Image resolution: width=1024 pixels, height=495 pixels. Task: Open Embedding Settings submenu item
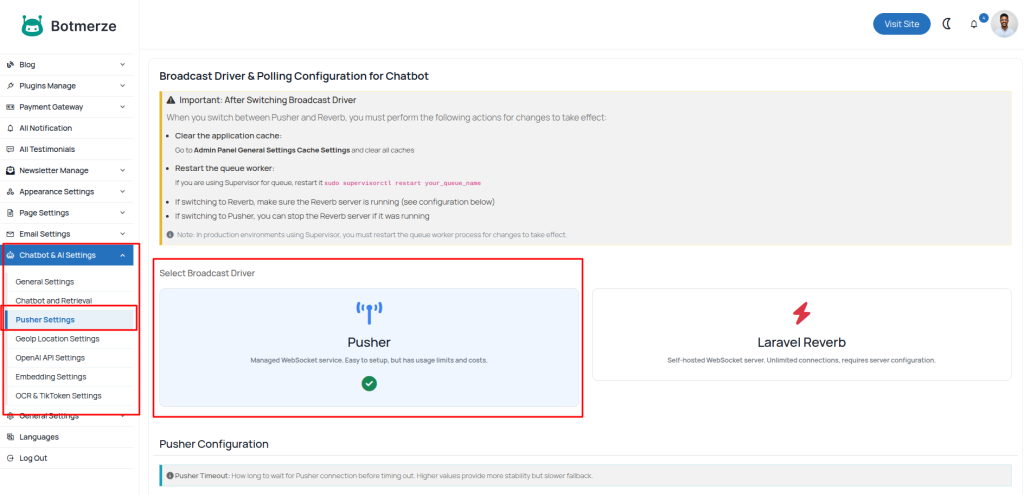click(x=51, y=376)
